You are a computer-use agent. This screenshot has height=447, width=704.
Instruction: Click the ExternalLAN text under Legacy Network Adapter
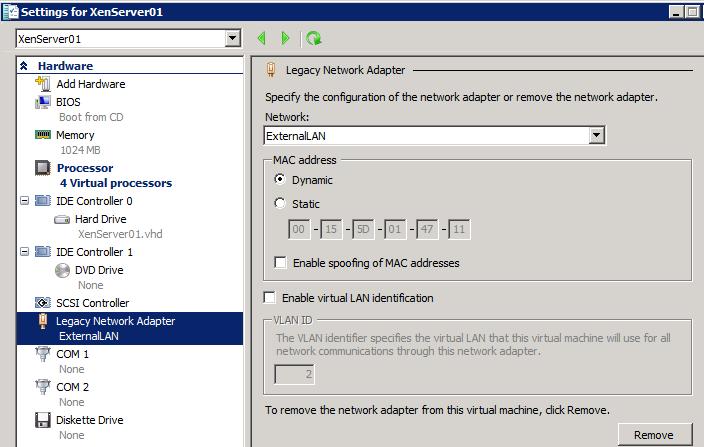coord(89,336)
